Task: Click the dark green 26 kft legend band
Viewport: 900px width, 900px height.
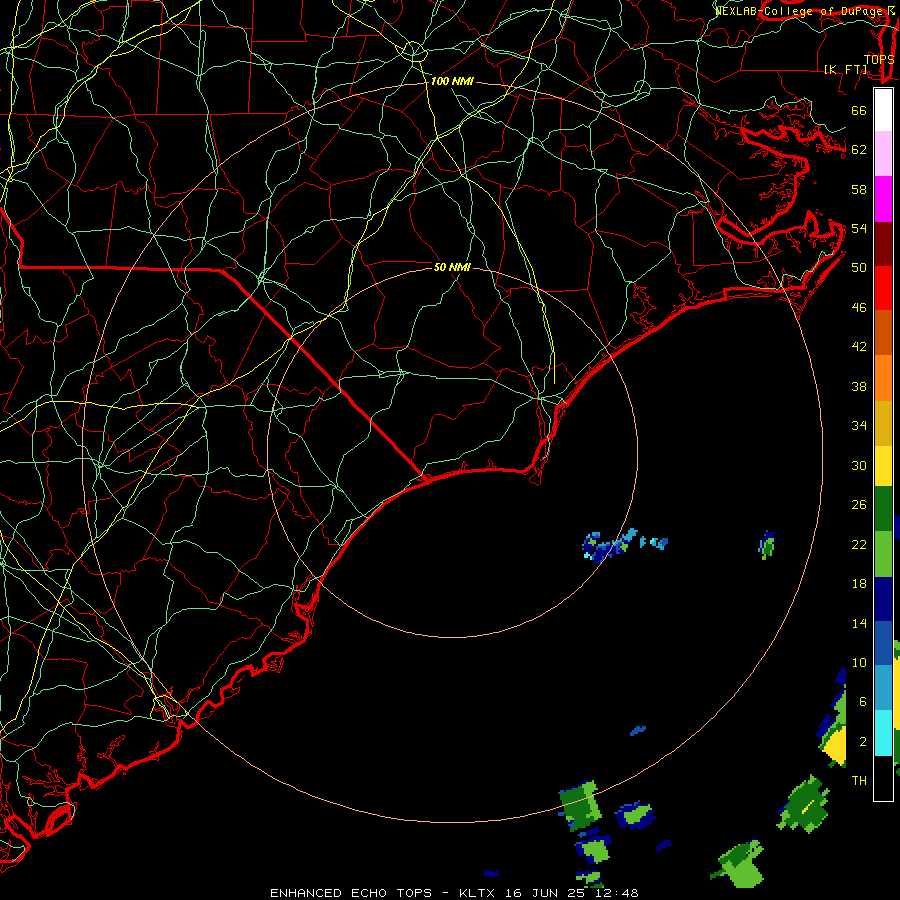Action: 883,509
